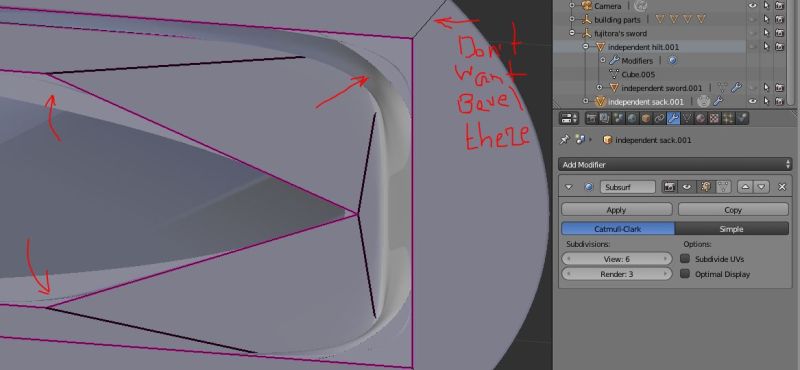Open the World properties tab
Image resolution: width=800 pixels, height=370 pixels.
633,118
